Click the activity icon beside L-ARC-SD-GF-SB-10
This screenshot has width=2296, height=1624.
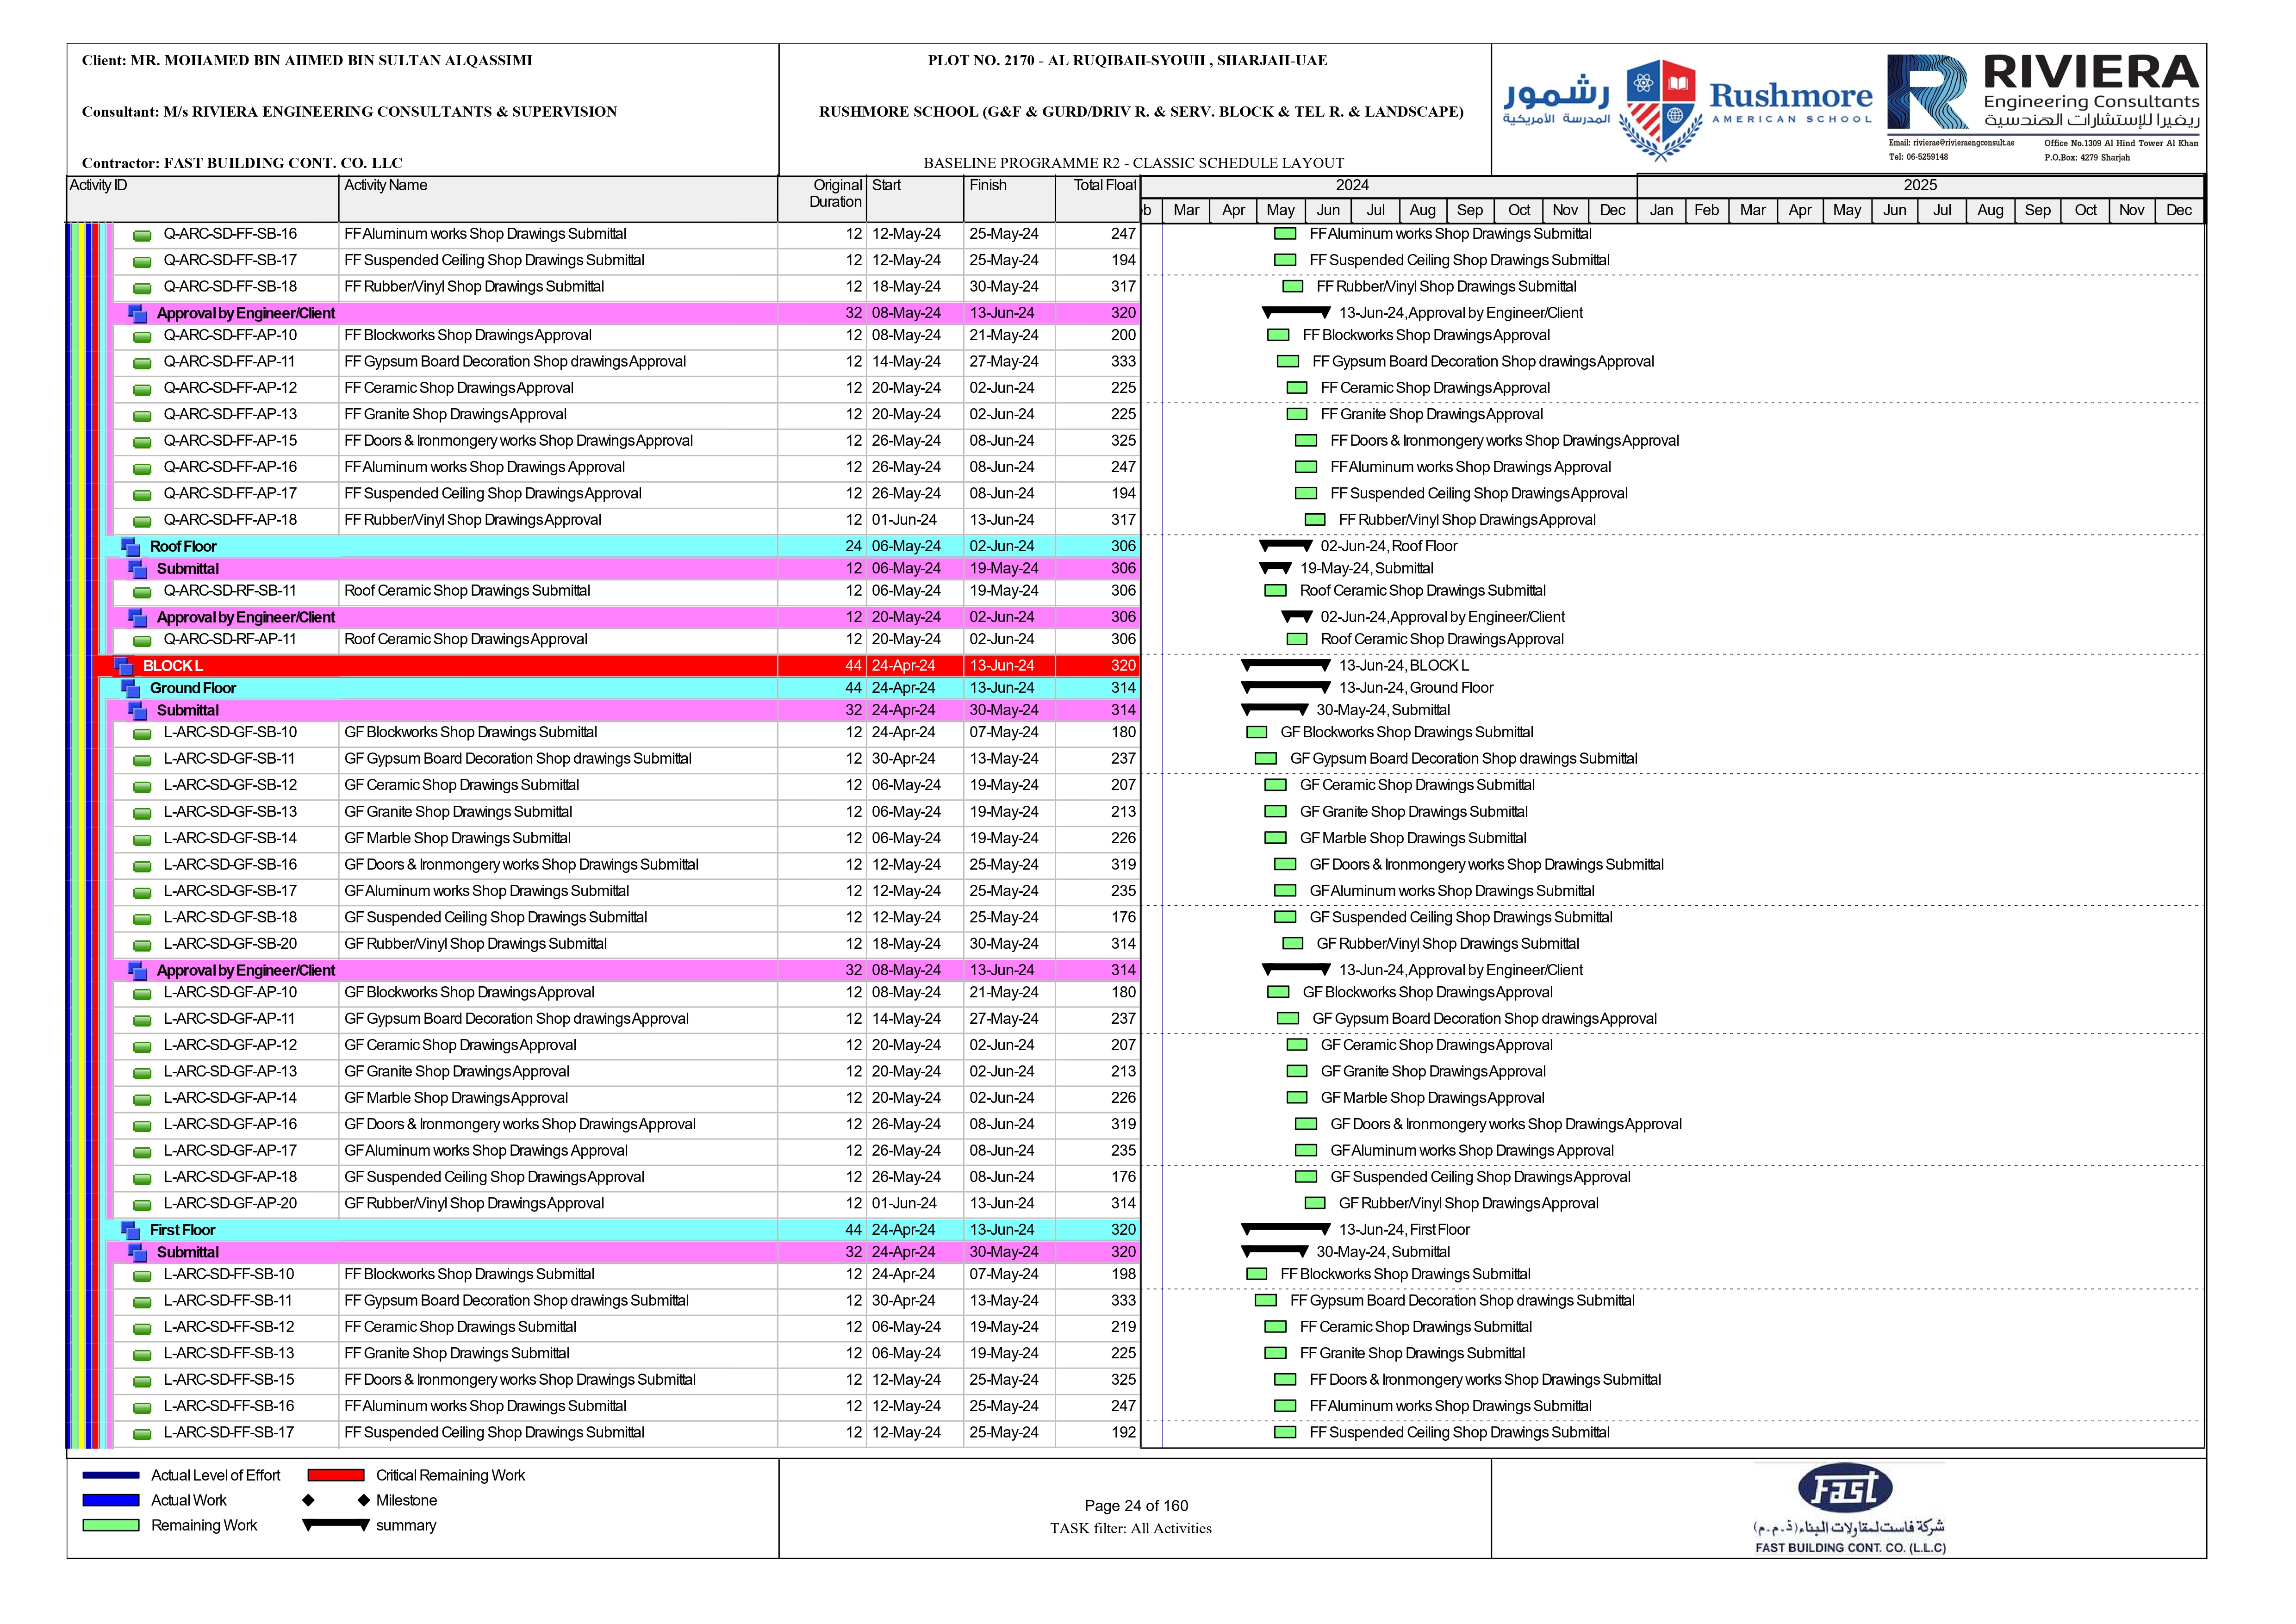tap(143, 734)
